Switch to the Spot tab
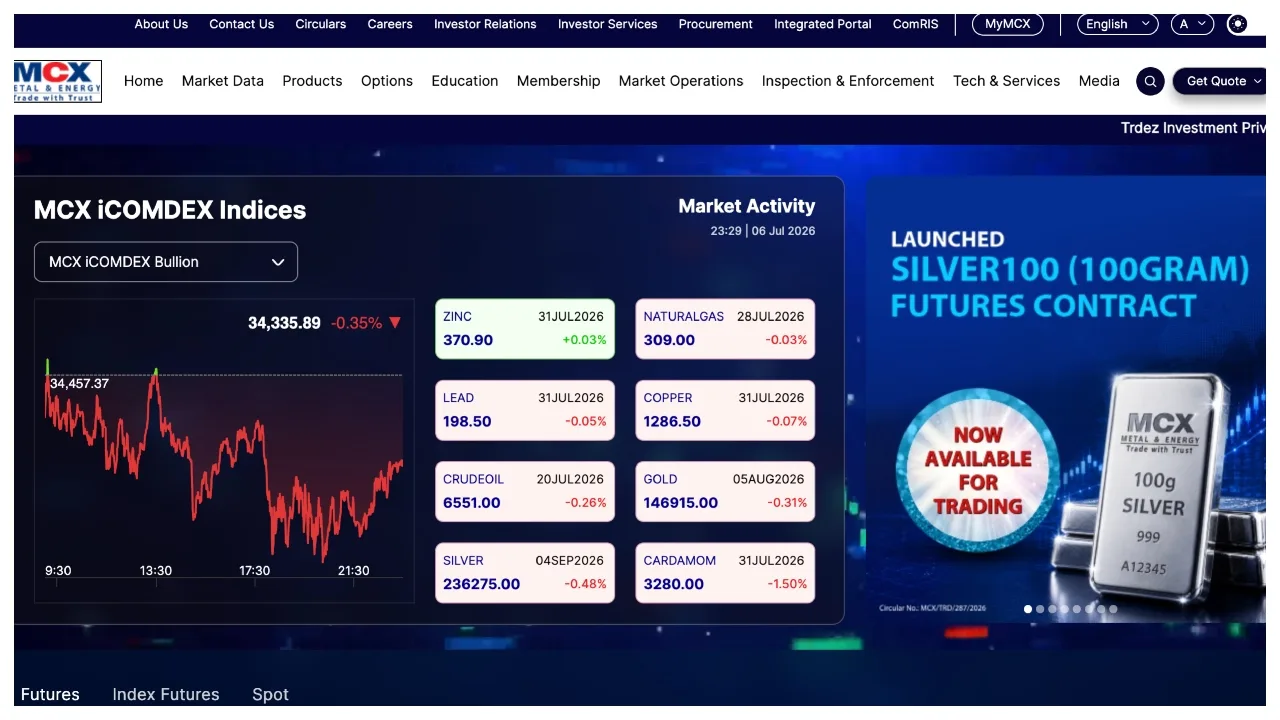 [x=270, y=694]
